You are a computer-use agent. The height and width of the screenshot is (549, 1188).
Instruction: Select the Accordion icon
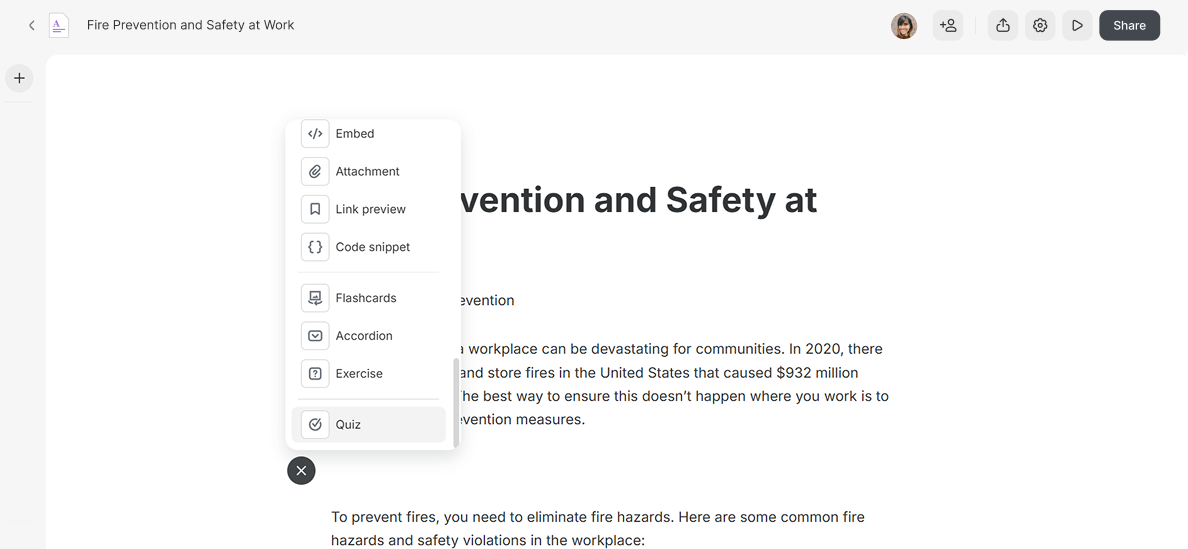click(315, 335)
